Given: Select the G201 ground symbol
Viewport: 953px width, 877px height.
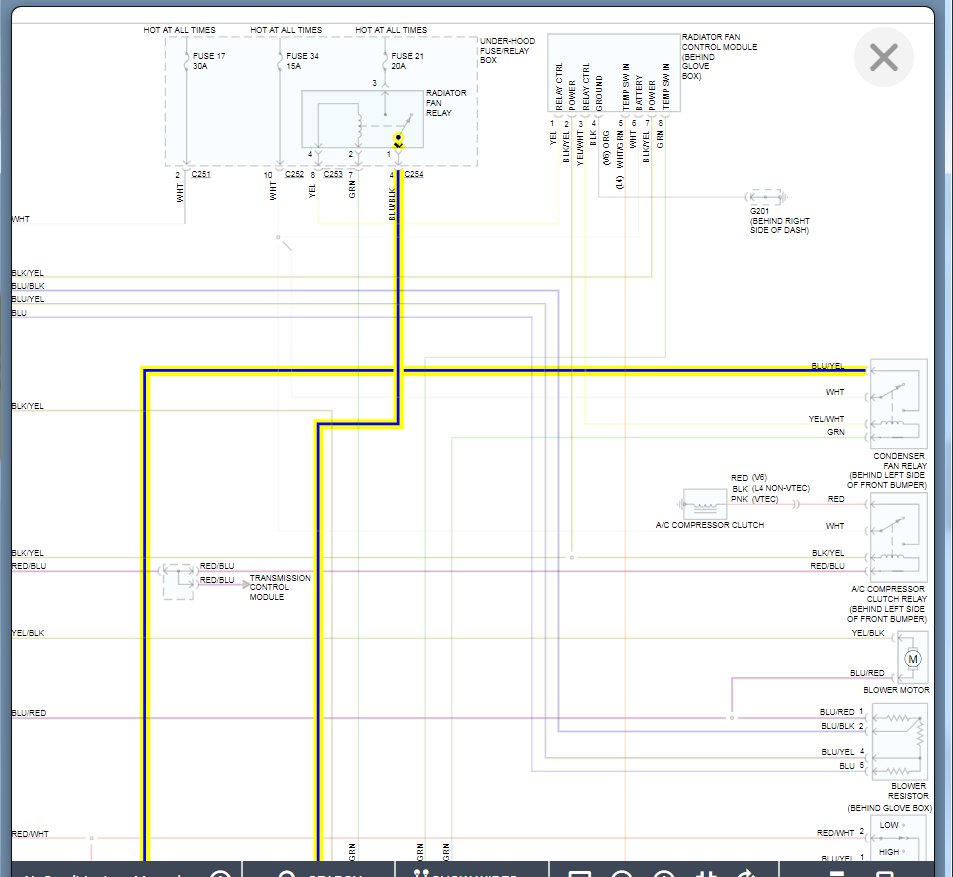Looking at the screenshot, I should tap(766, 197).
